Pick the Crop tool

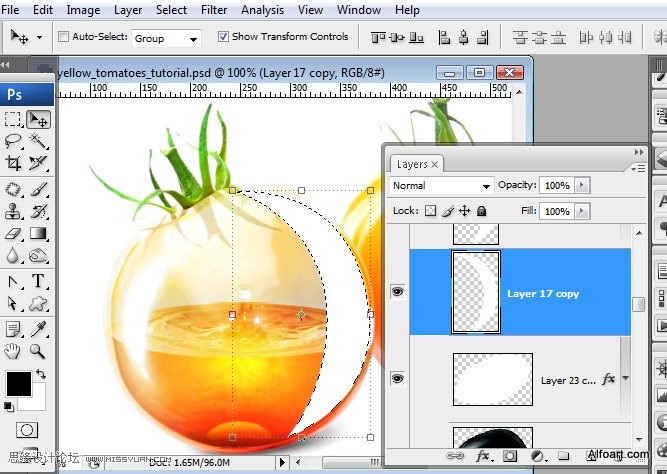click(13, 163)
